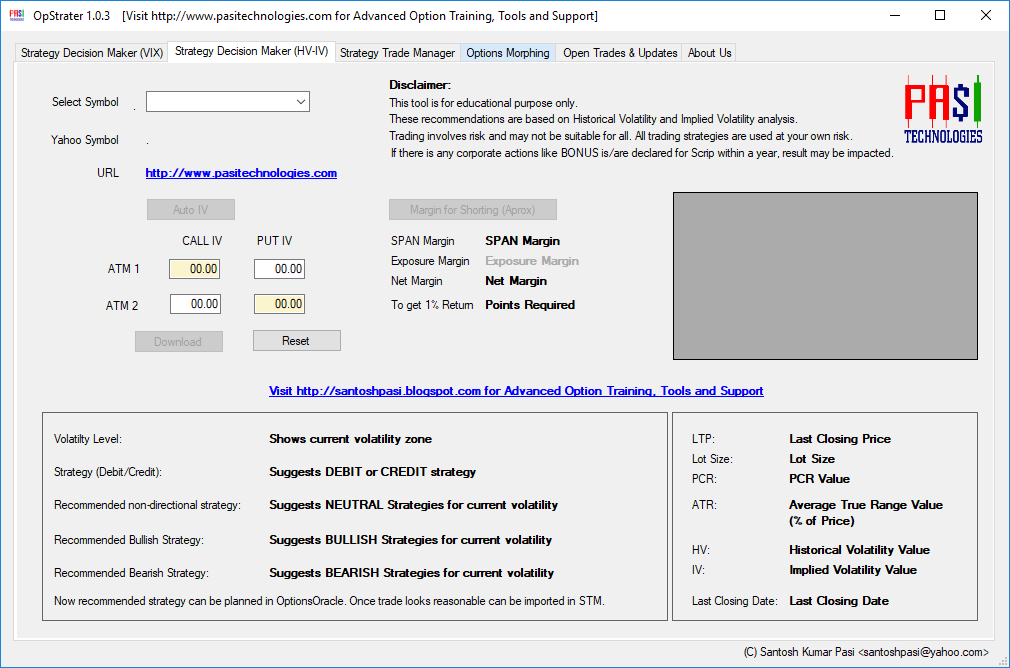
Task: Minimize the OpStrater window
Action: coord(895,15)
